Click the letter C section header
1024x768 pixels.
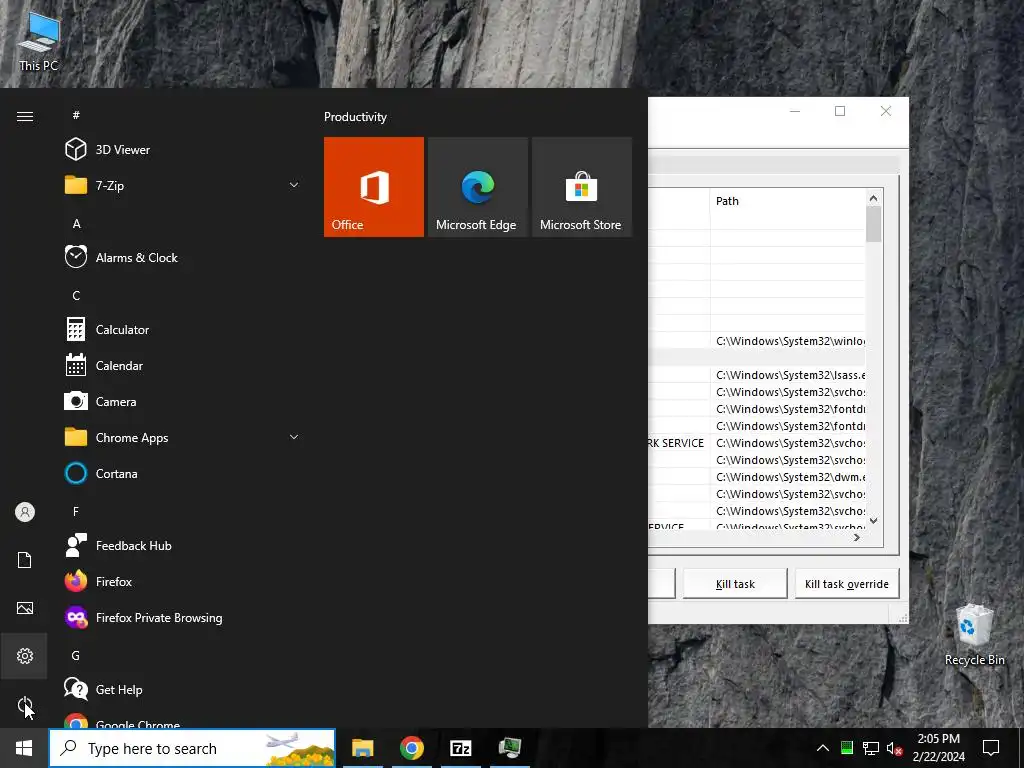click(x=76, y=295)
